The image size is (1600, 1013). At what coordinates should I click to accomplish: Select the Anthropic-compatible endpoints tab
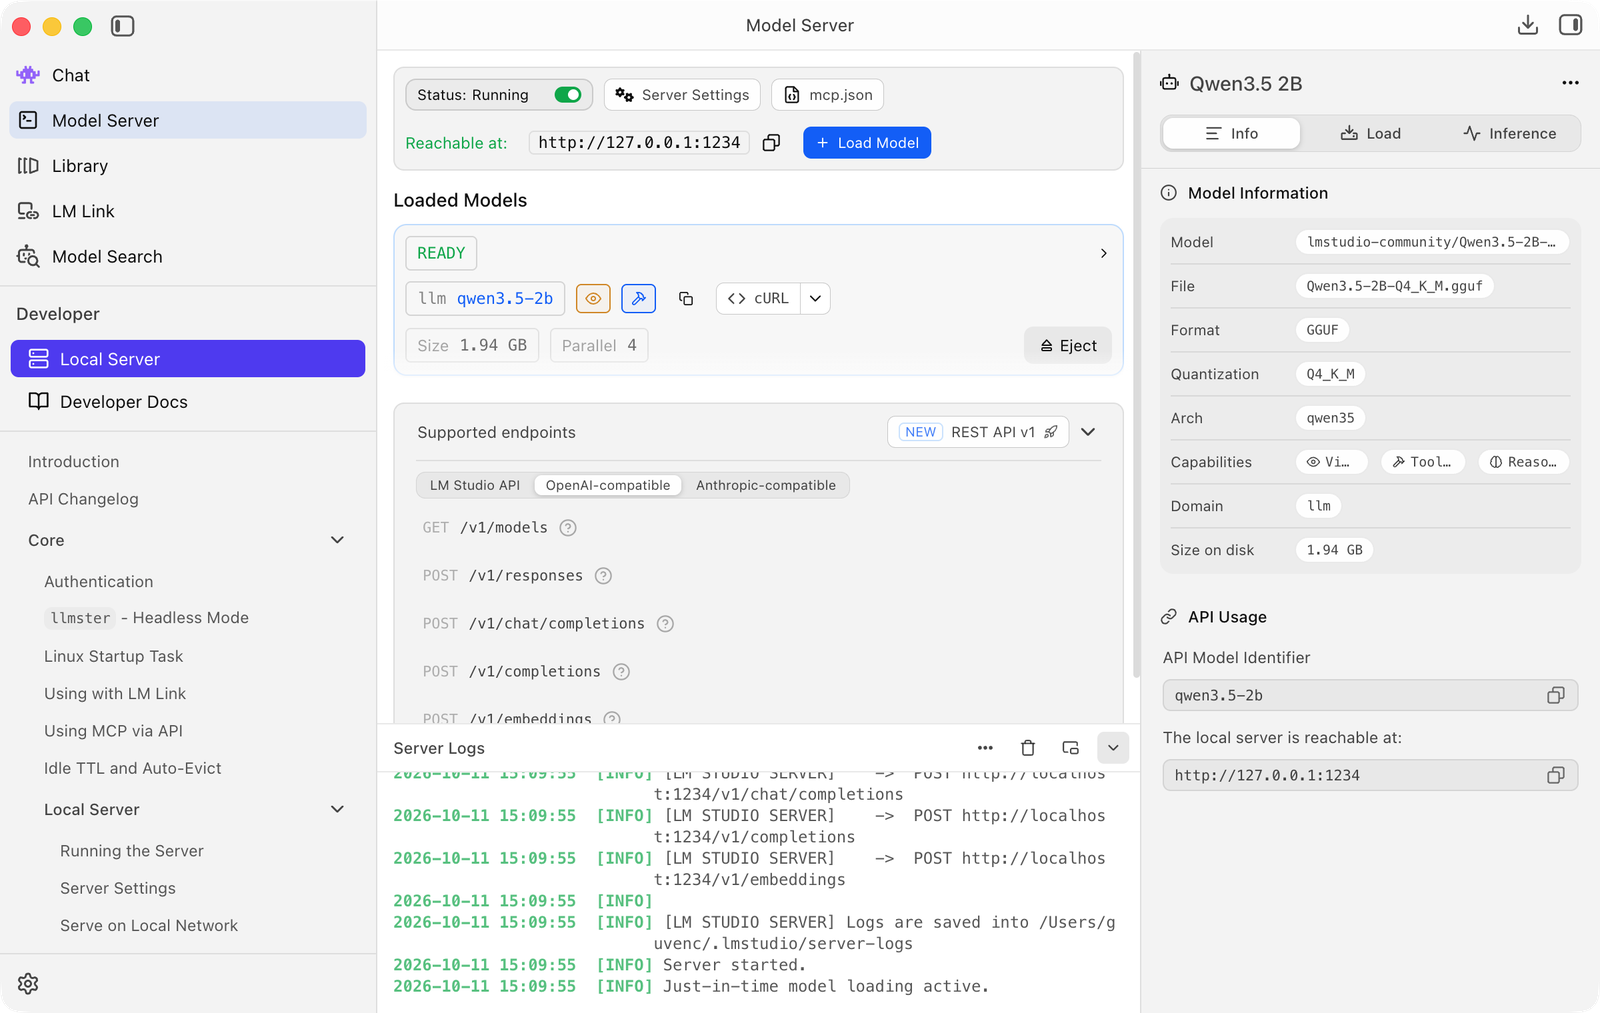click(766, 485)
